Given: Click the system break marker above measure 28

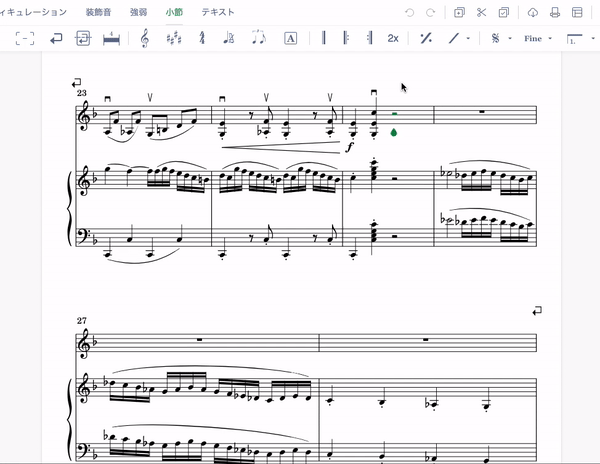Looking at the screenshot, I should (537, 311).
